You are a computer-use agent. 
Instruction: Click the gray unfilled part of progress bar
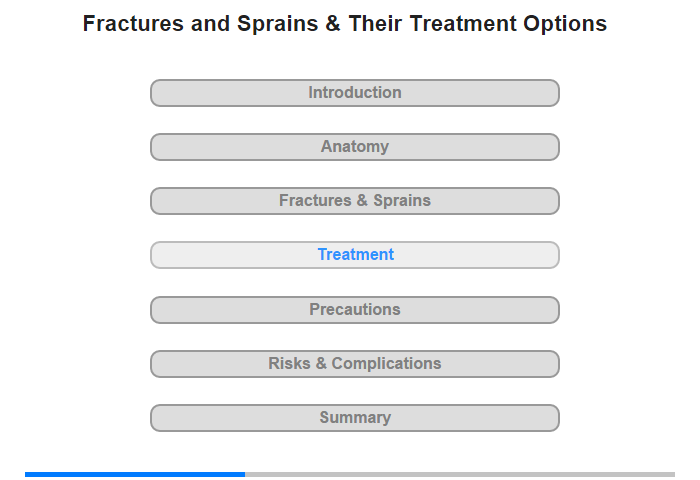coord(460,474)
